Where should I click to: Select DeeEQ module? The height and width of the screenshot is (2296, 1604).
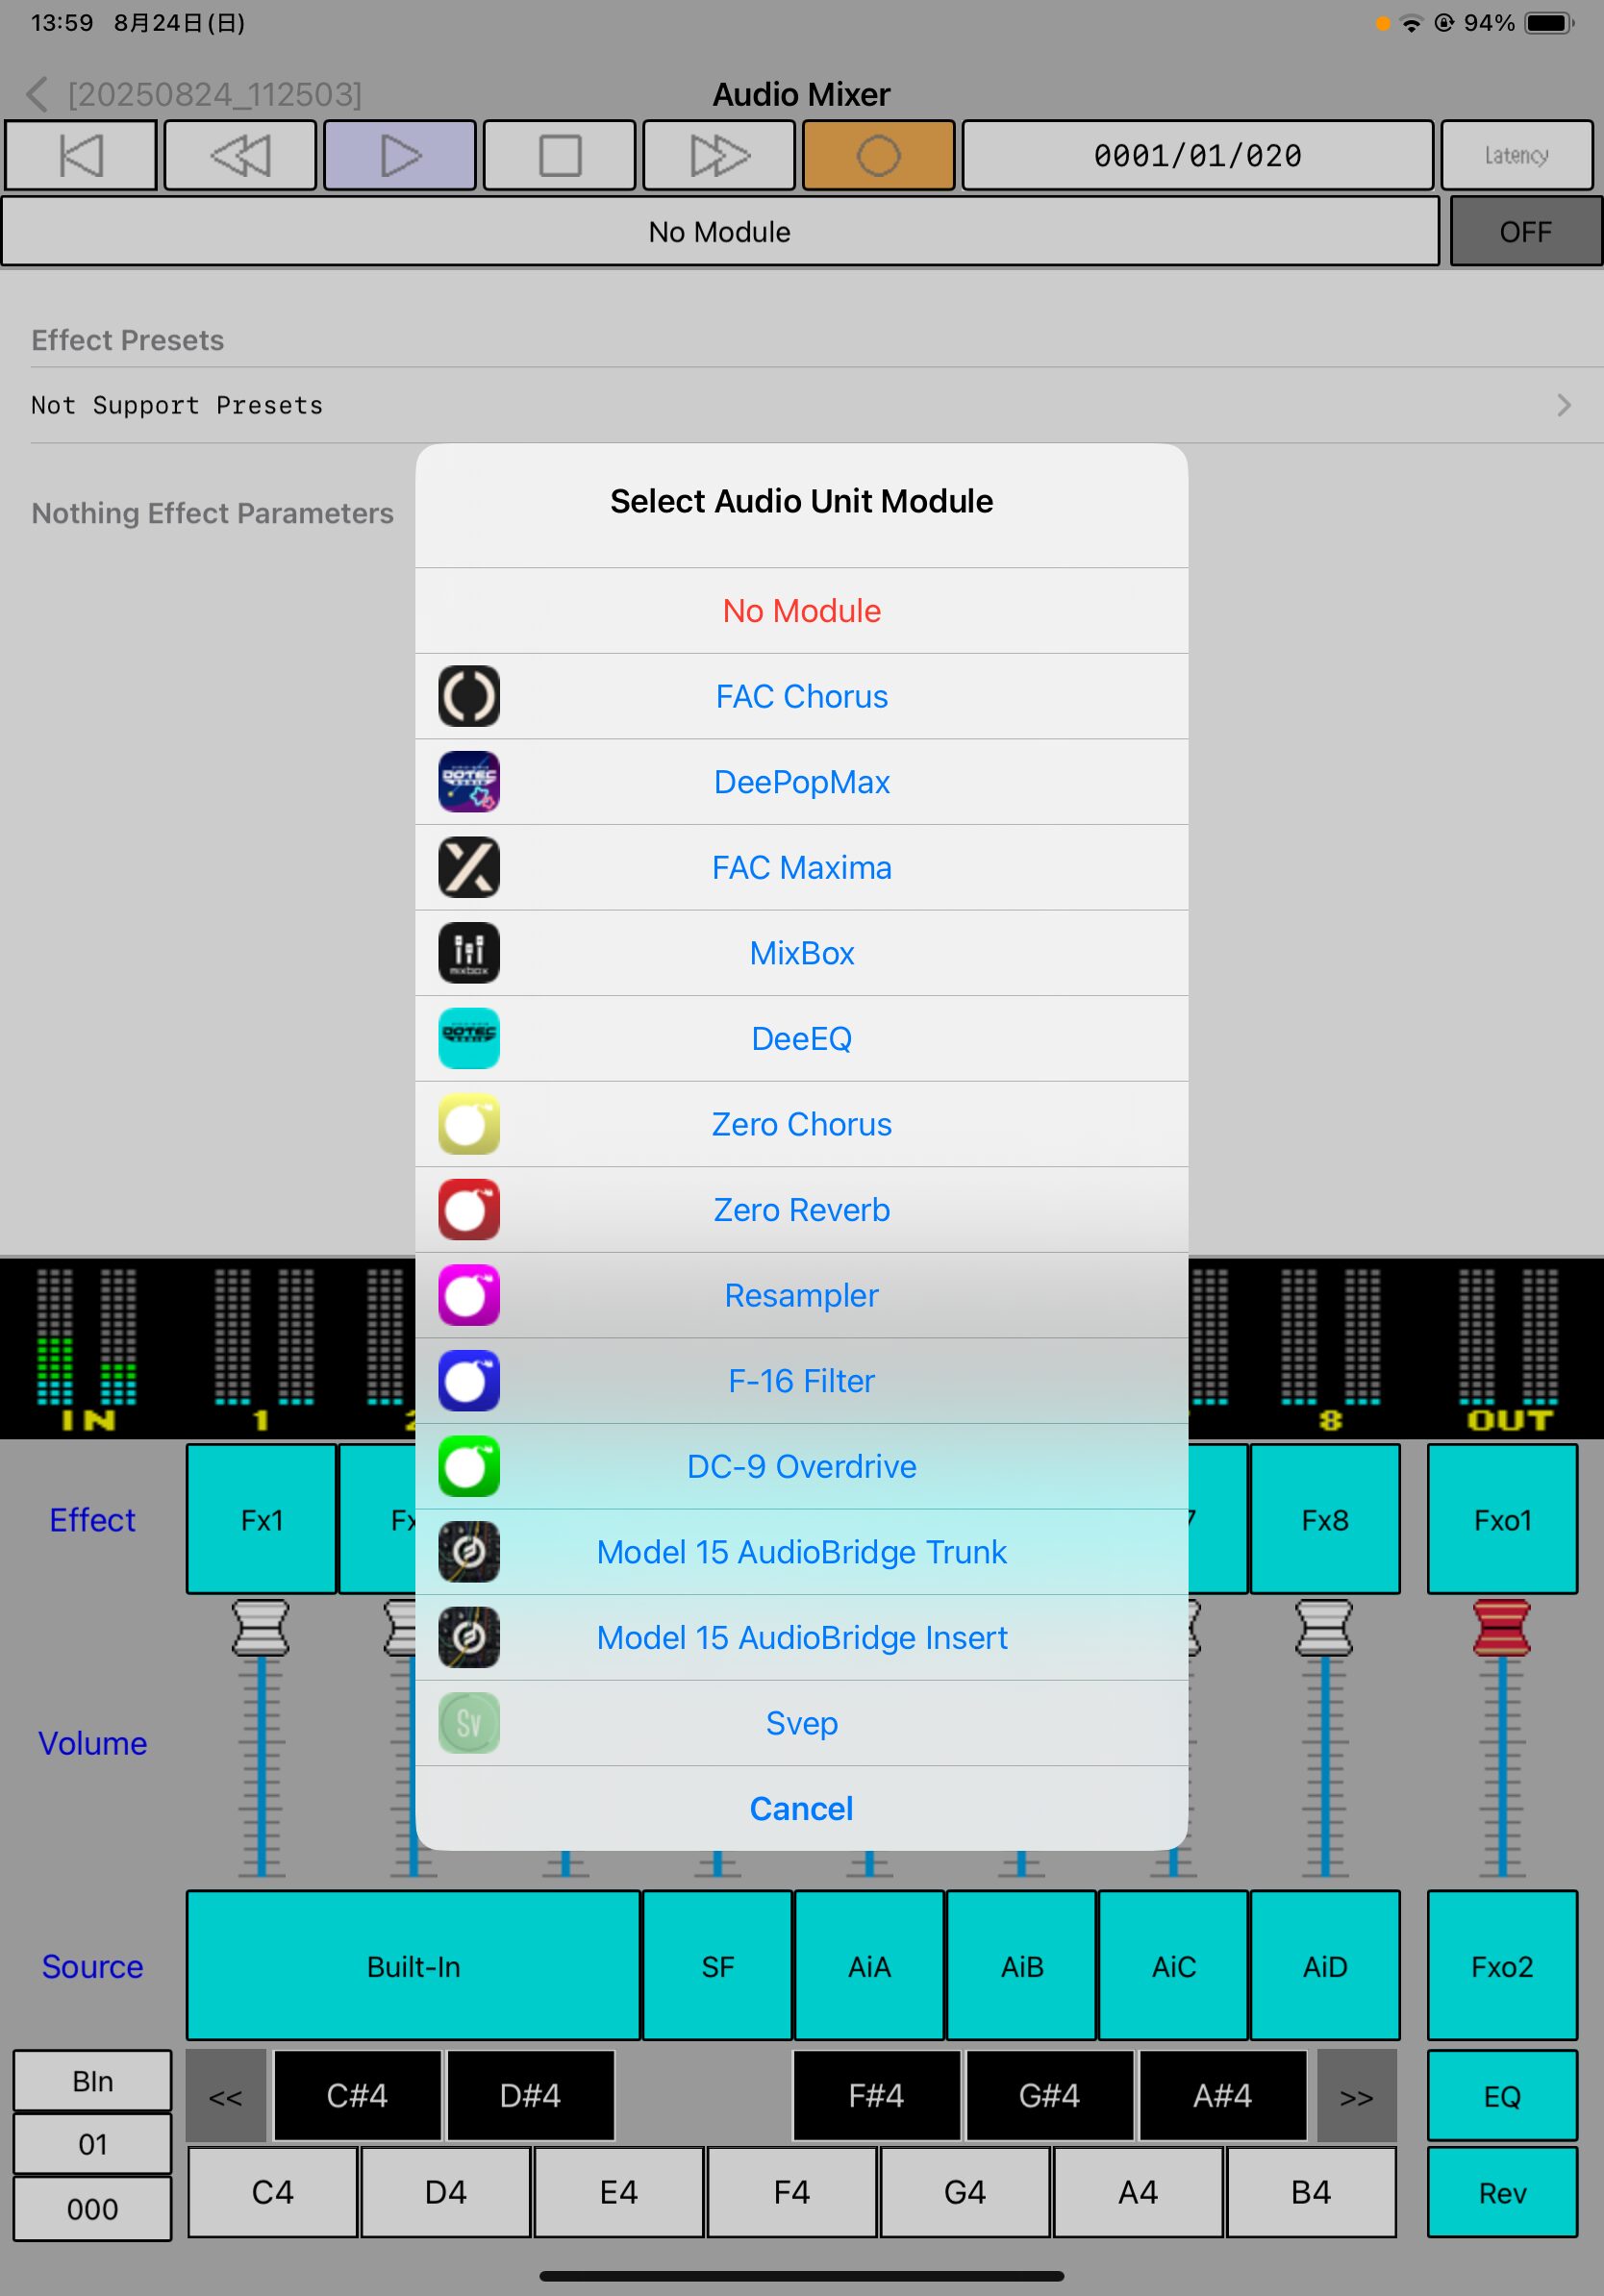(802, 1038)
